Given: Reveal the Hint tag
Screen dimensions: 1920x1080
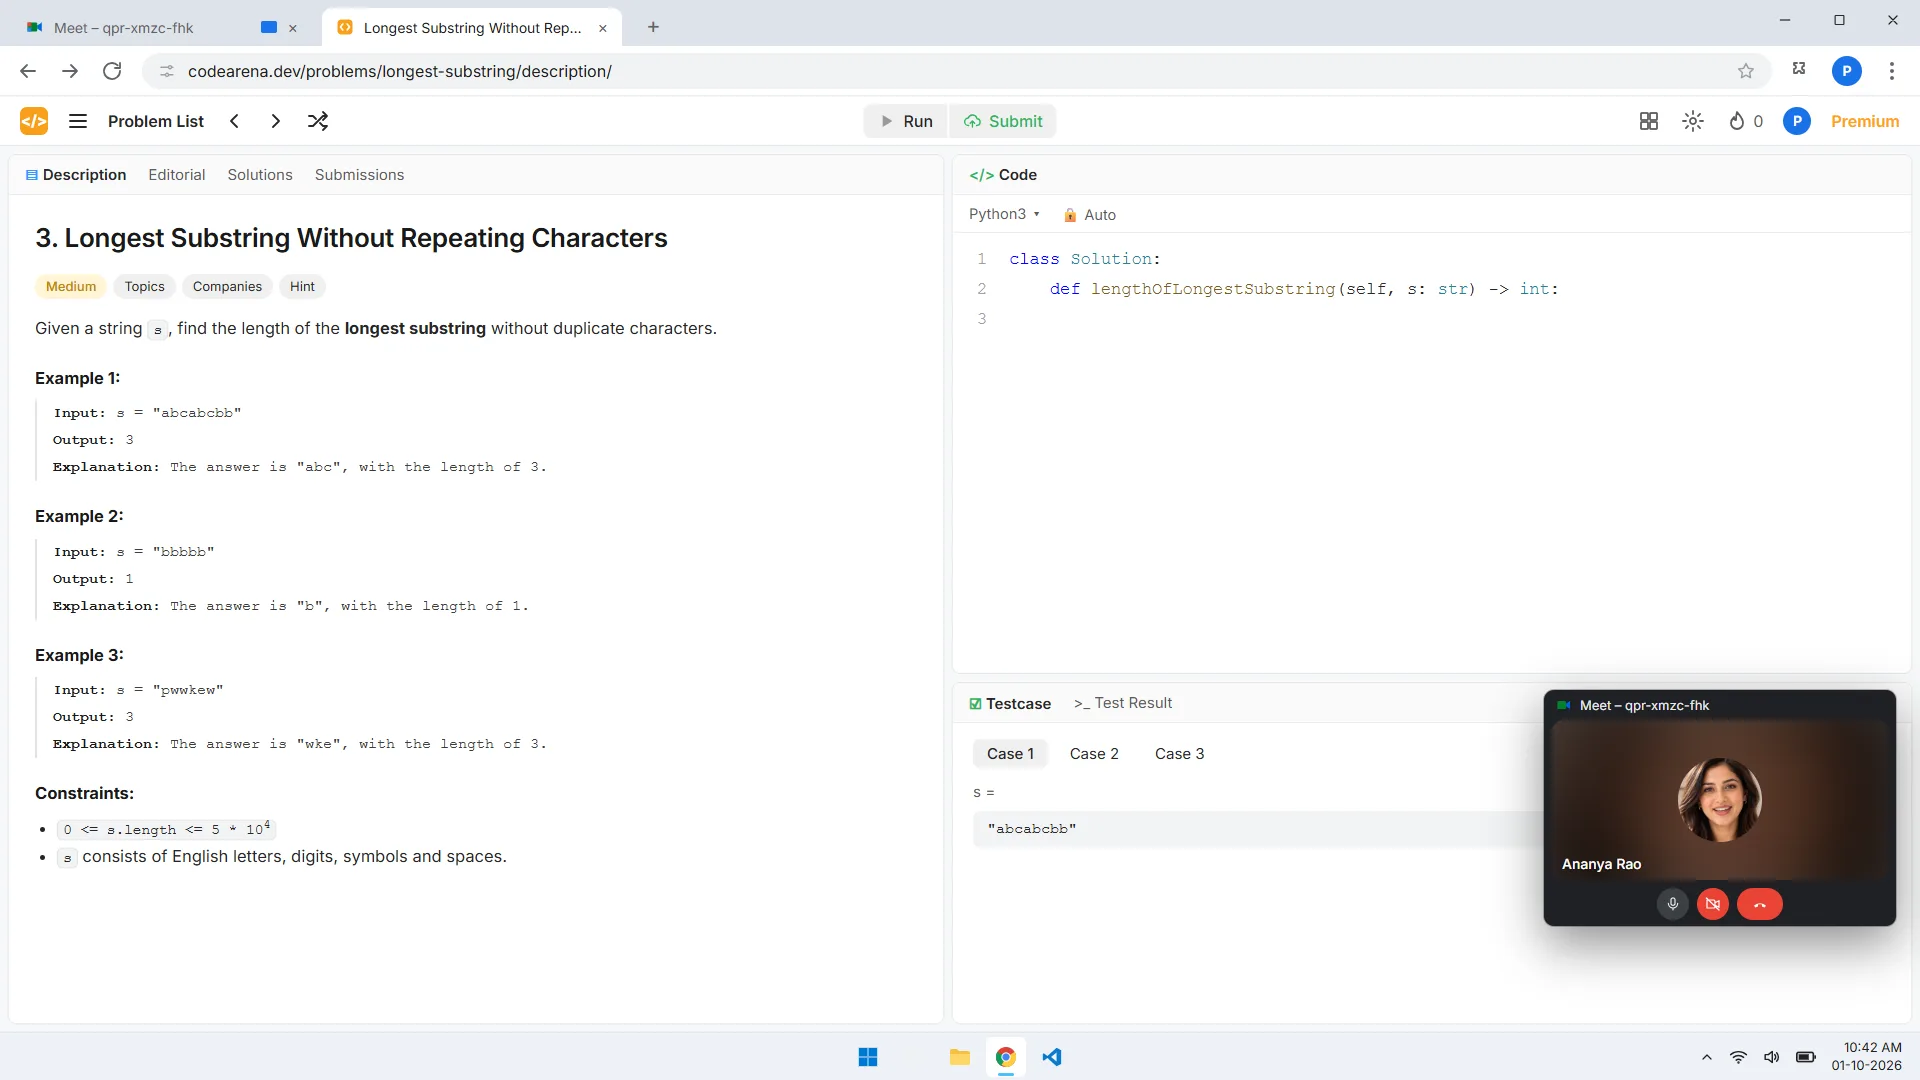Looking at the screenshot, I should [302, 286].
